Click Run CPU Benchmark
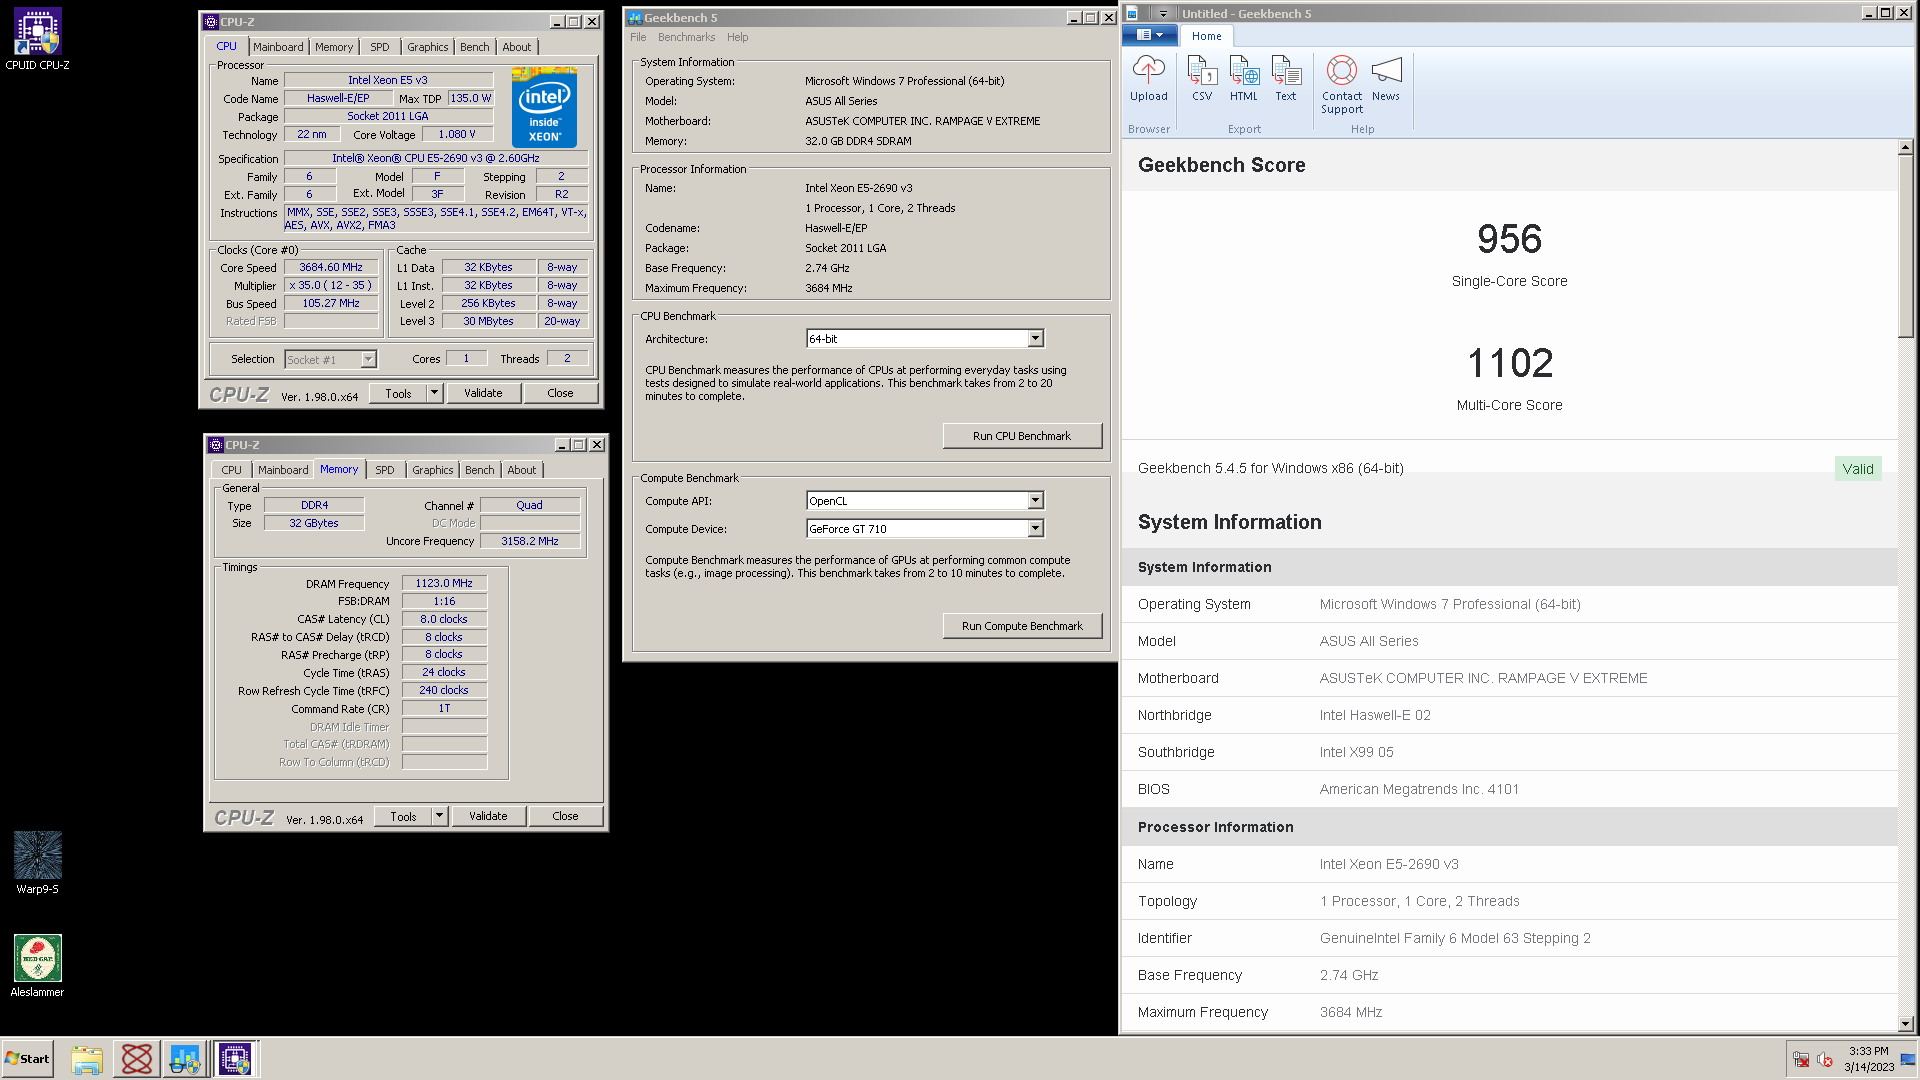Viewport: 1920px width, 1080px height. (1022, 436)
